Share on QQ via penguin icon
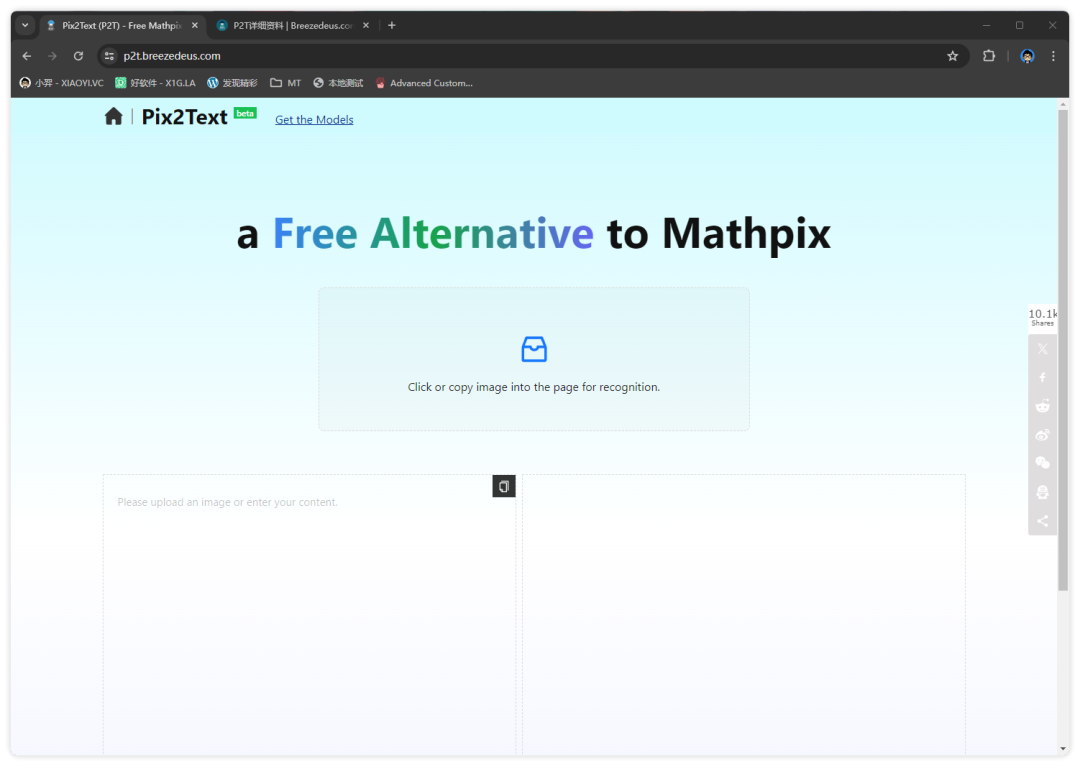 click(x=1043, y=492)
